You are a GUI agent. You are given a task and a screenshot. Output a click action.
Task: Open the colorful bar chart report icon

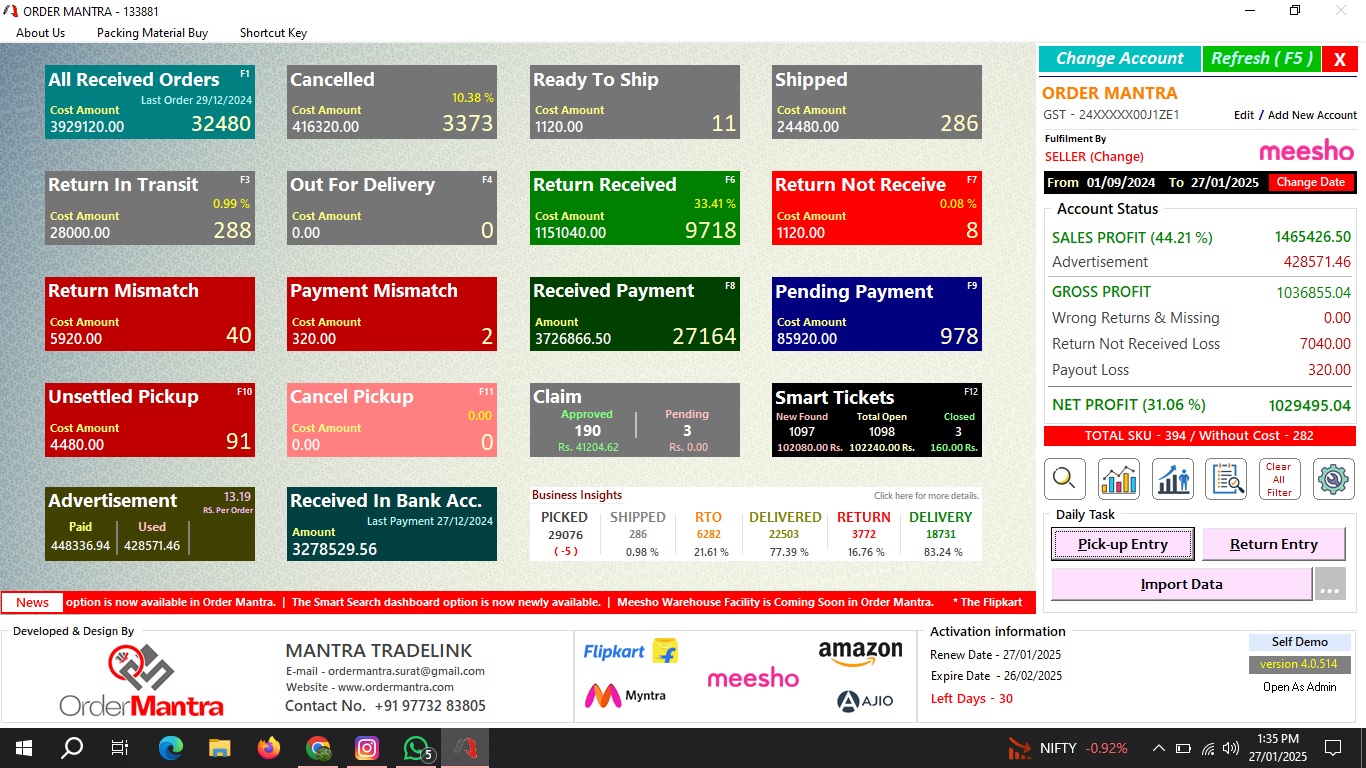point(1118,479)
